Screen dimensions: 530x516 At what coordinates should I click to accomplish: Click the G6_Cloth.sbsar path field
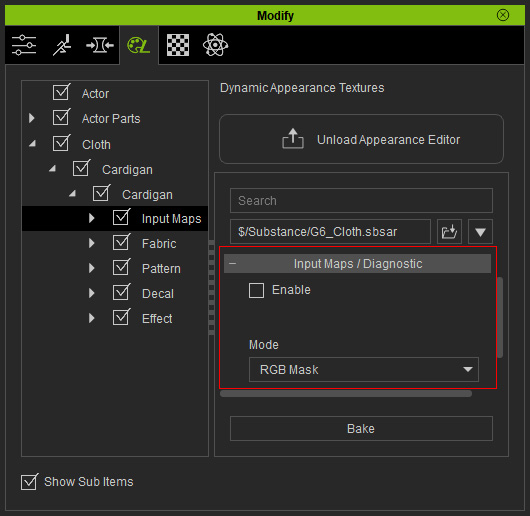(330, 231)
